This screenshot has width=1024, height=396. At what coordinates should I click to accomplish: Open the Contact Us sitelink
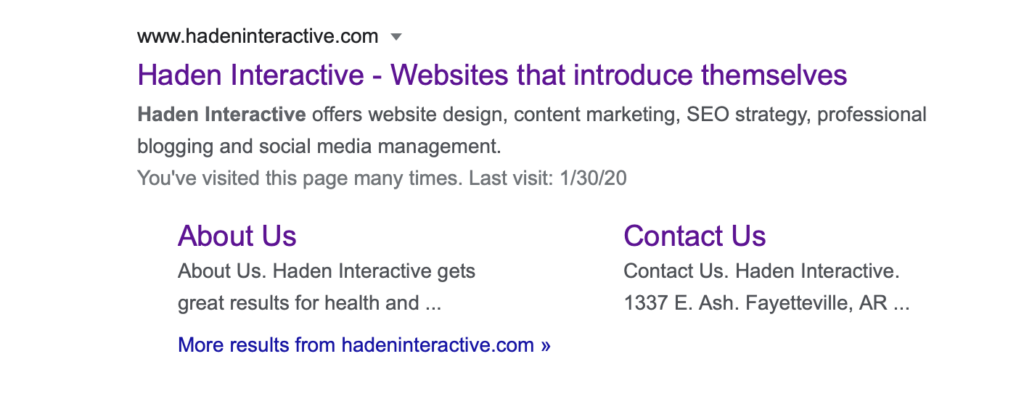pyautogui.click(x=695, y=236)
